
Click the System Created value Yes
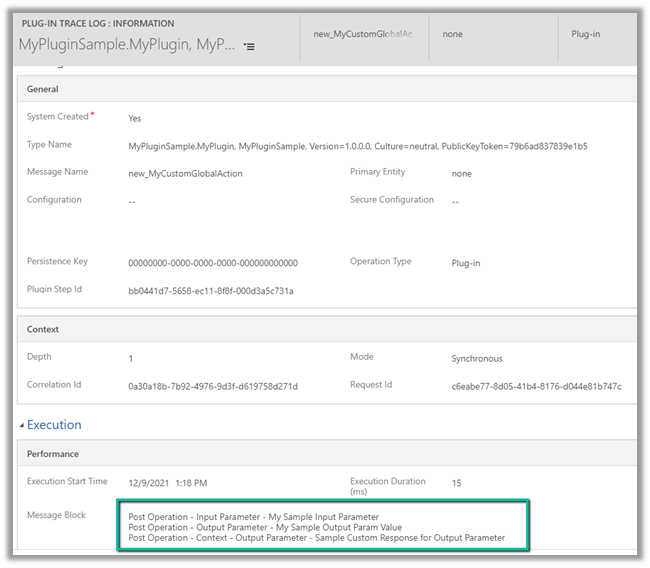[x=135, y=118]
